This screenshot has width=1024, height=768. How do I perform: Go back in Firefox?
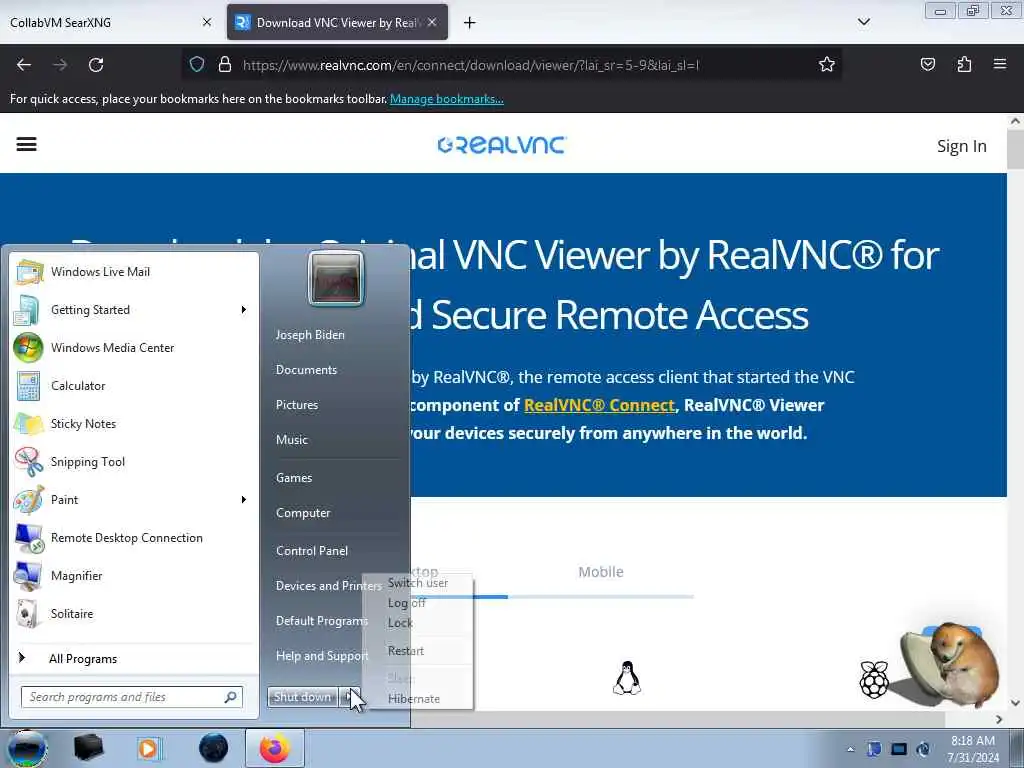24,65
